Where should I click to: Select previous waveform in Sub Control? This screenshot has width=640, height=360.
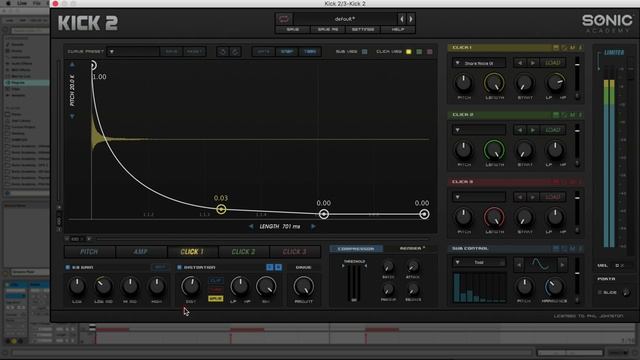(519, 265)
